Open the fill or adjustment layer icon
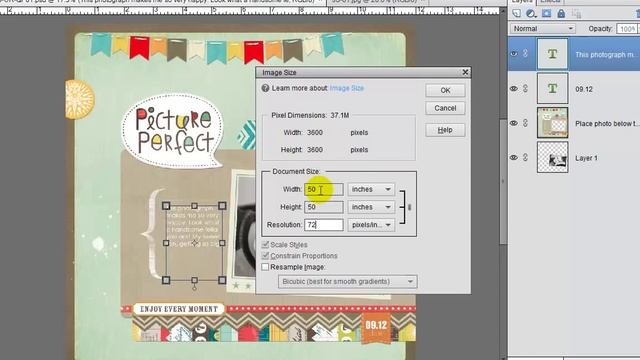Image resolution: width=640 pixels, height=360 pixels. 531,13
